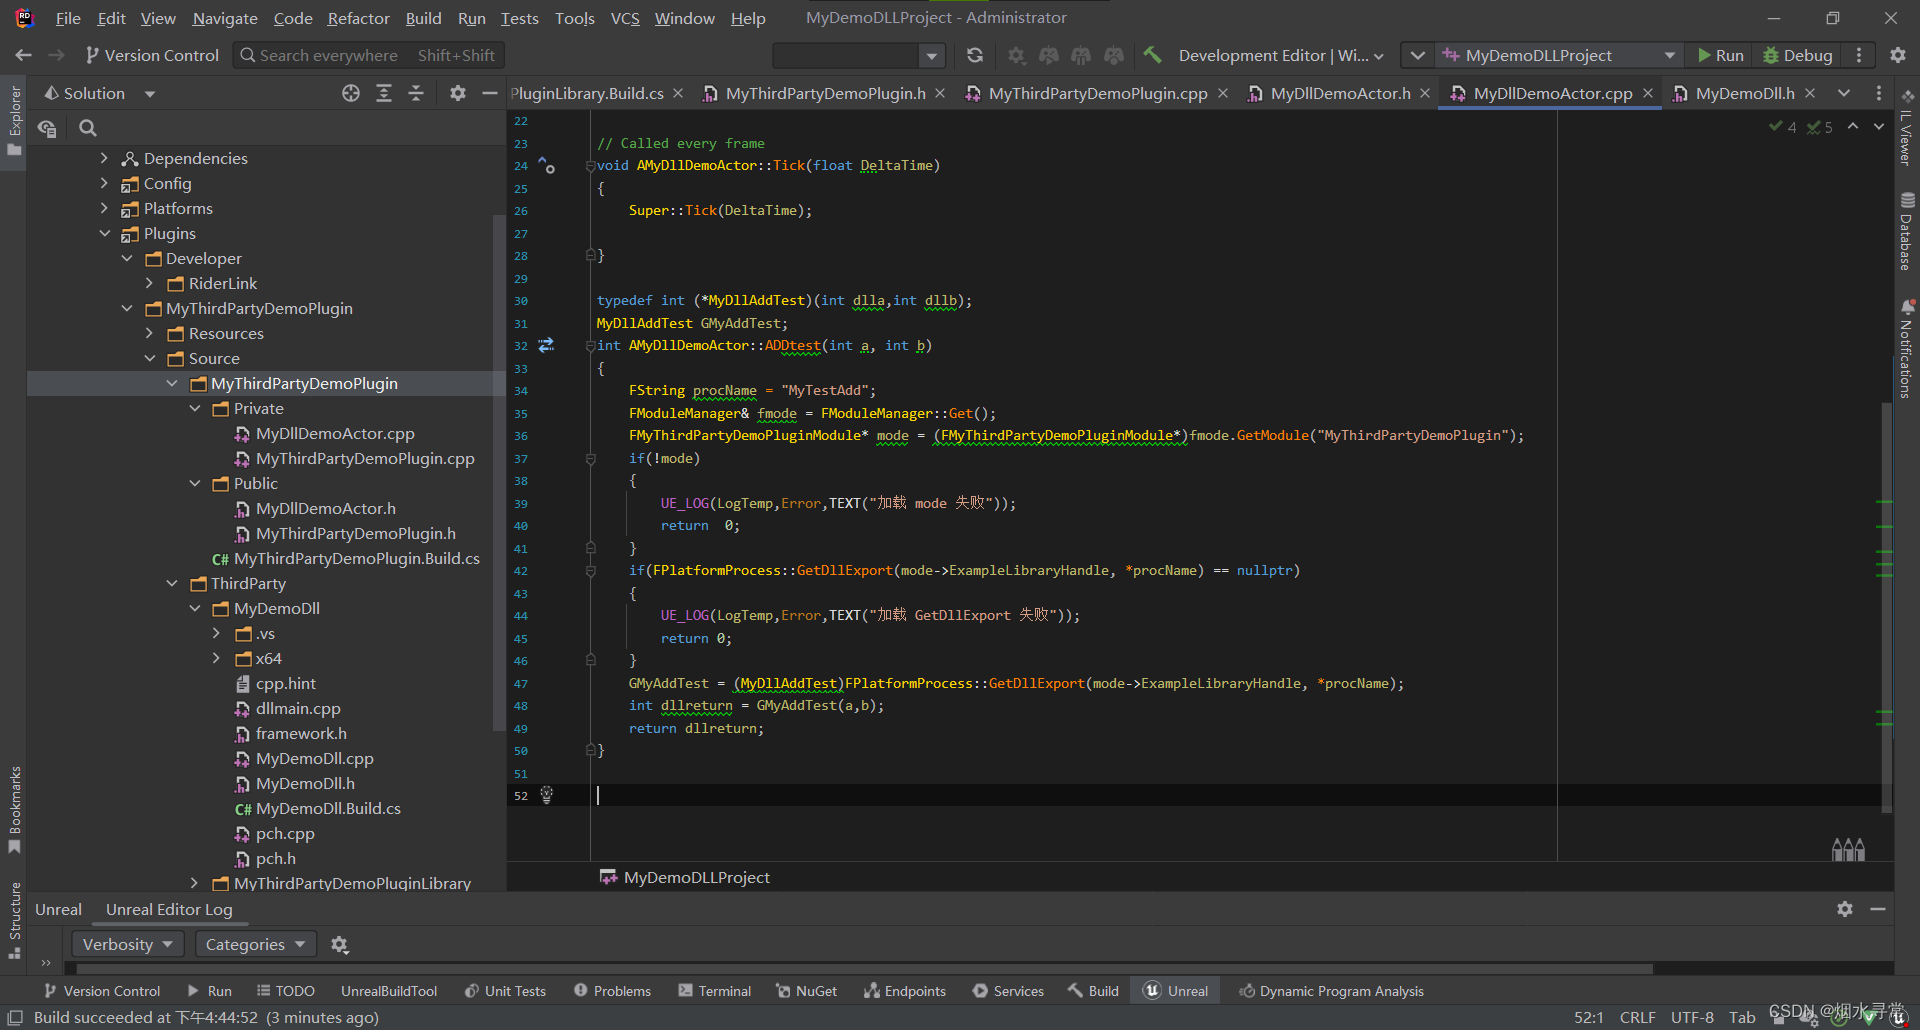Toggle the Bookmarks side panel

pos(15,808)
